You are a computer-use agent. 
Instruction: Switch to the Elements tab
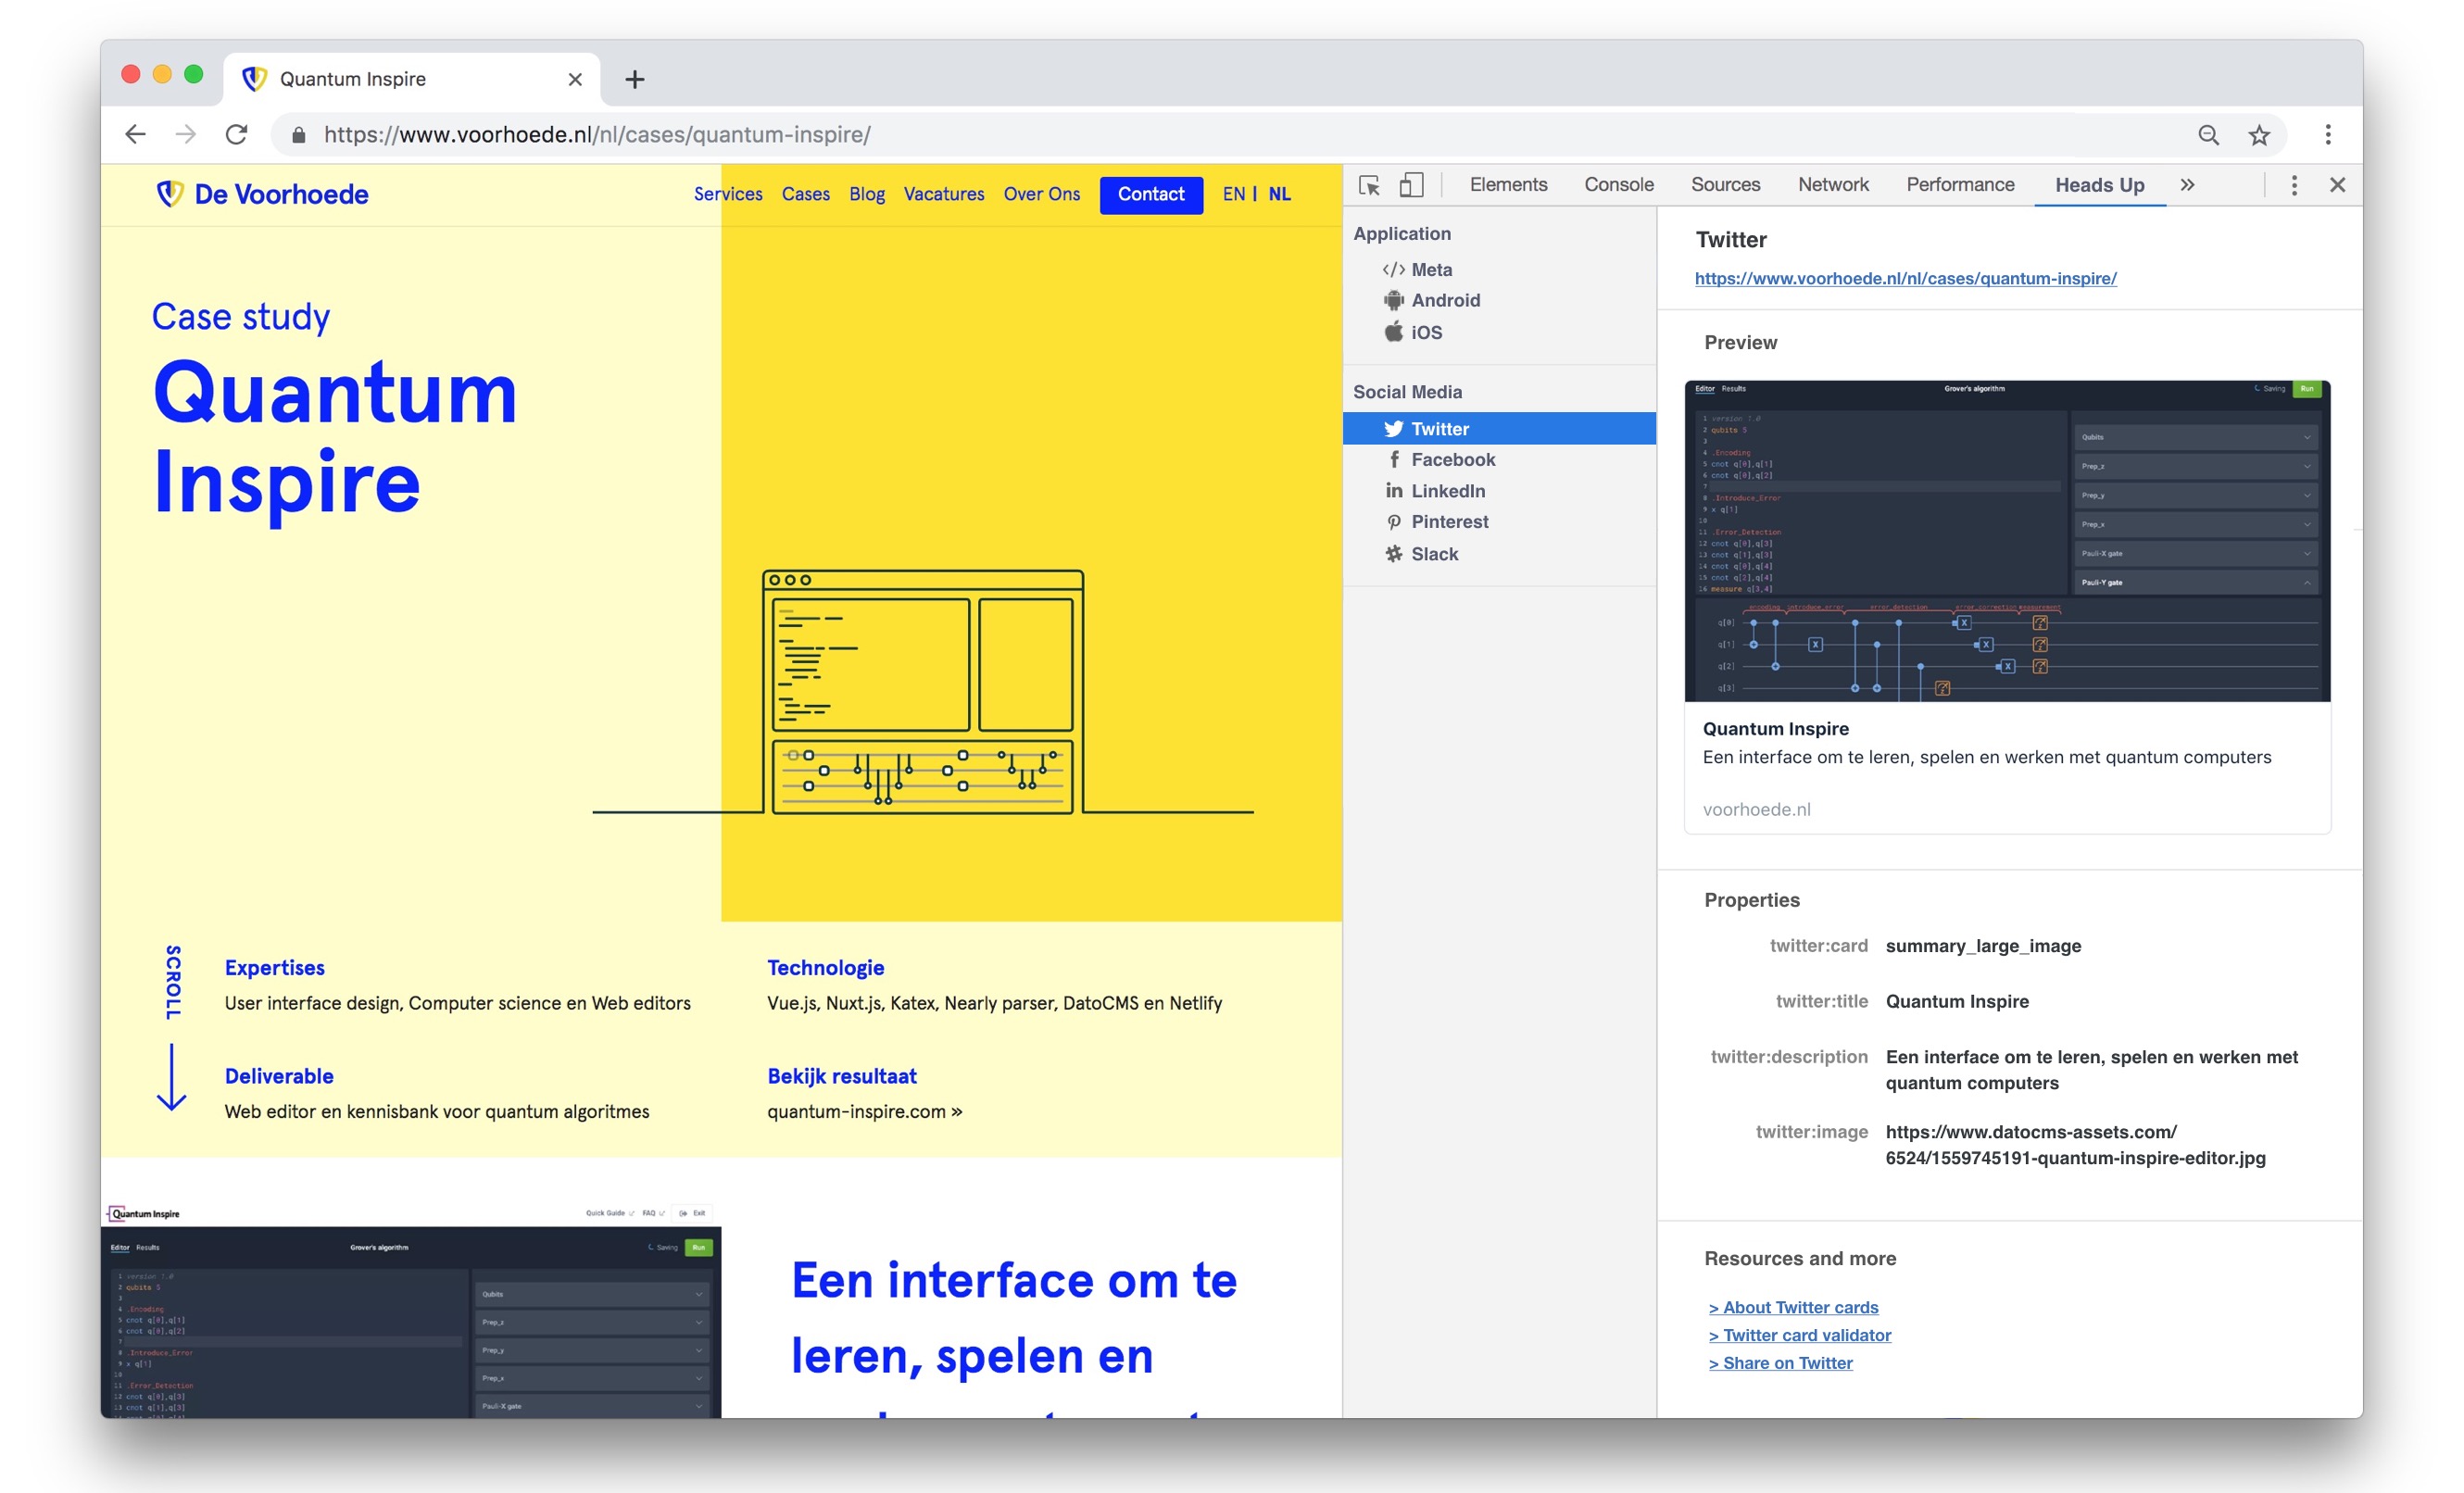pos(1508,185)
